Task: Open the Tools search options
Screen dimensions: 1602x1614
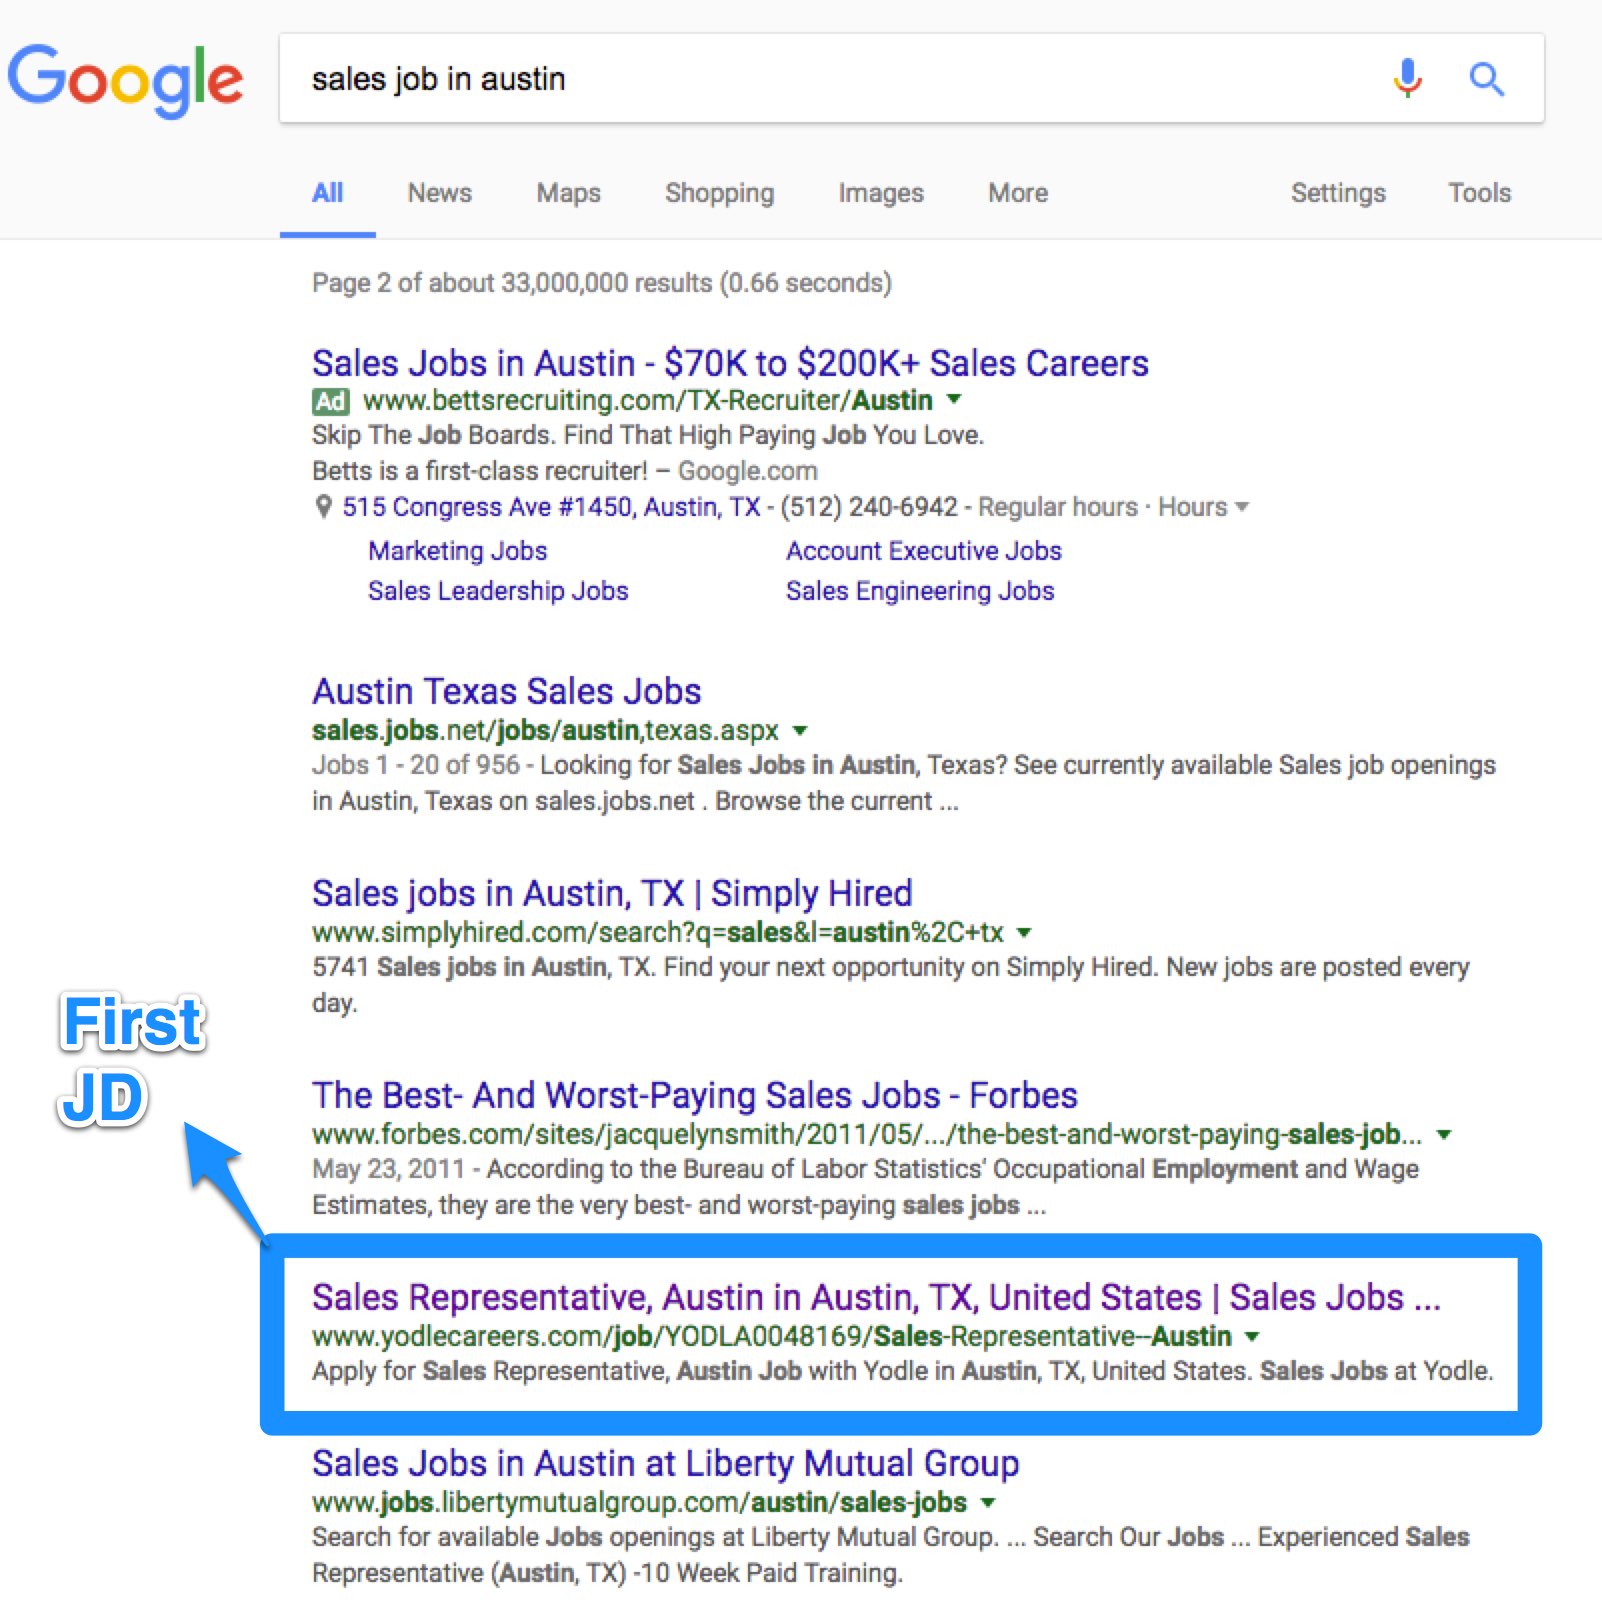Action: [1480, 193]
